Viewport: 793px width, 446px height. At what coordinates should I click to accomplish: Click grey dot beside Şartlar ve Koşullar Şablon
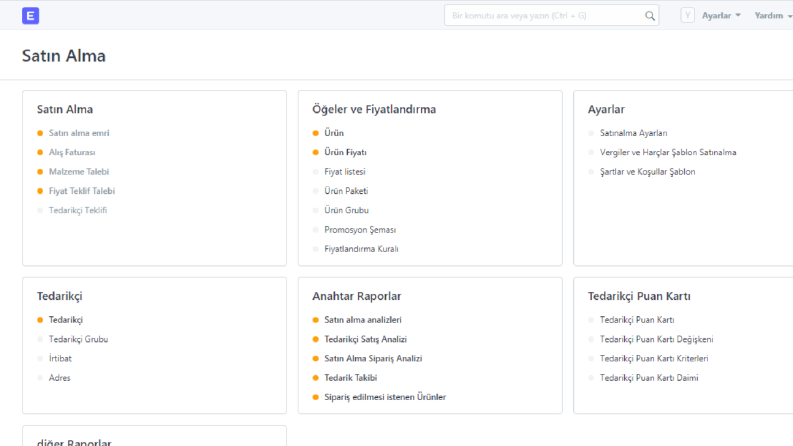coord(591,171)
